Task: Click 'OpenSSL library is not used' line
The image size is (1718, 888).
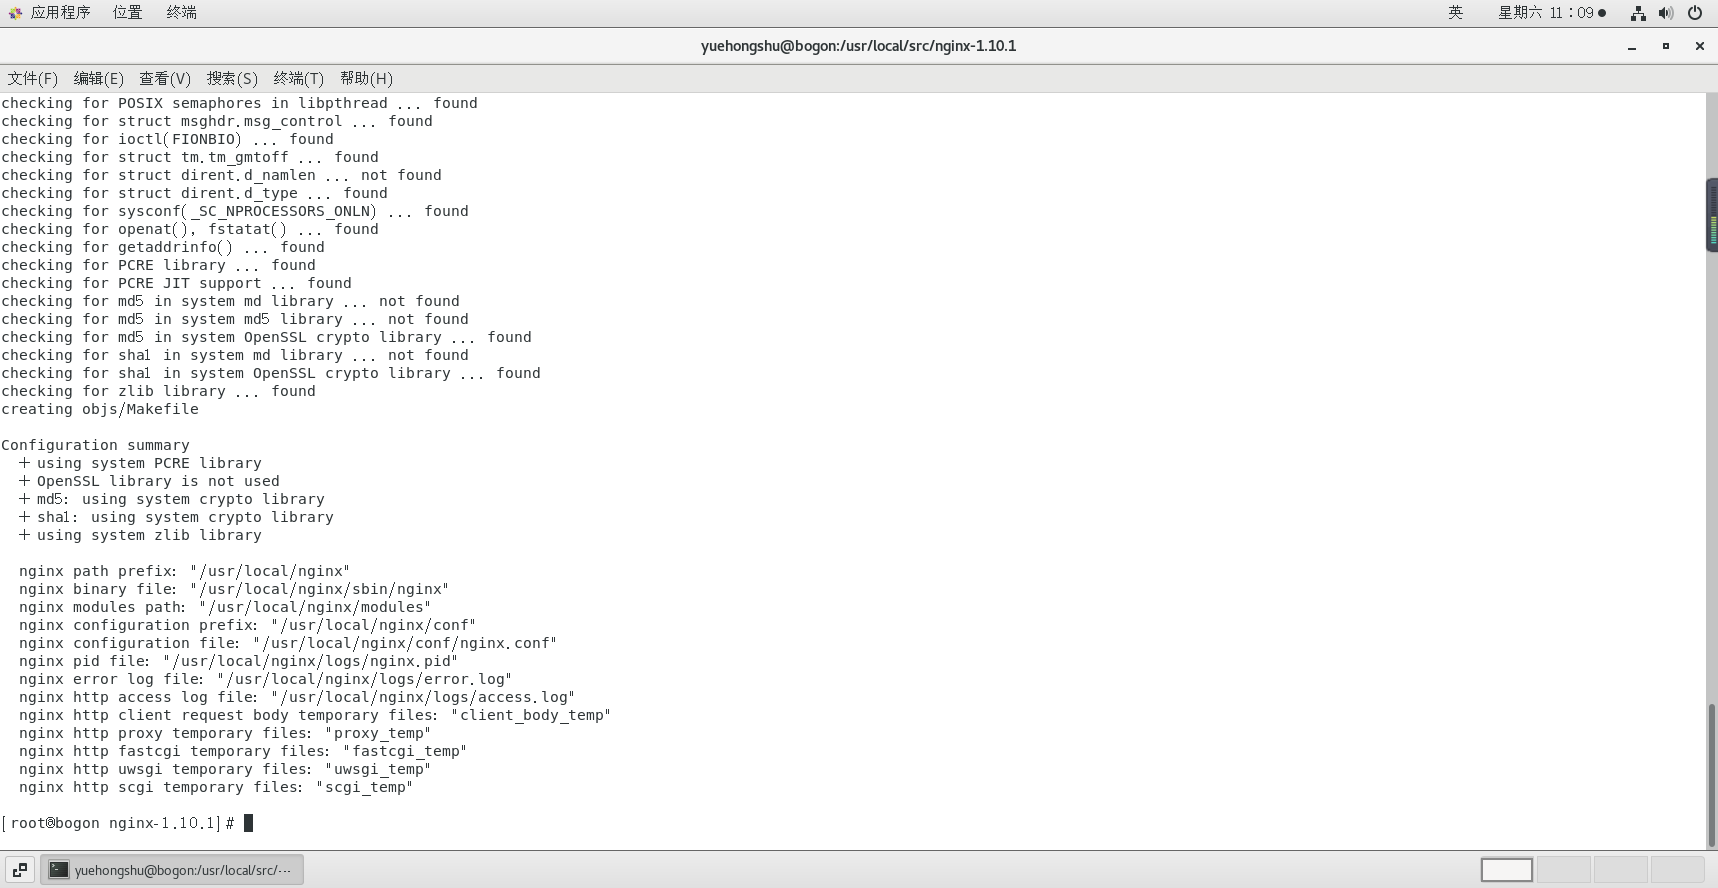Action: pos(149,481)
